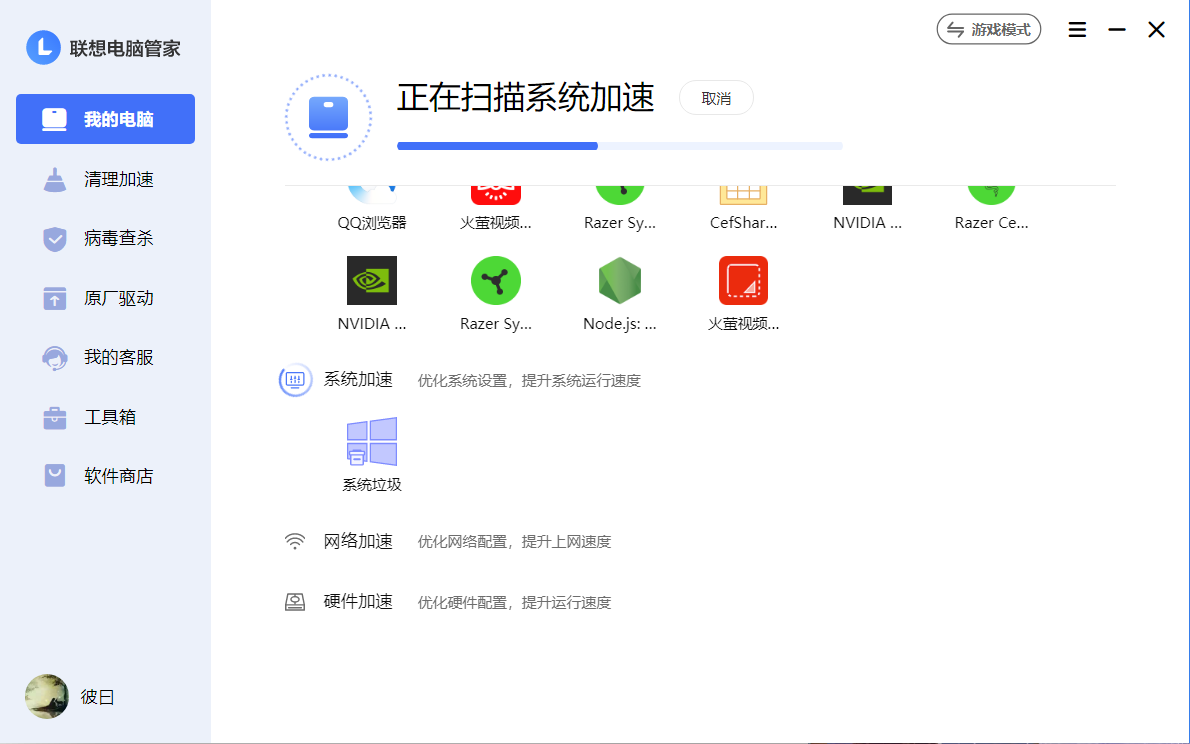Open 原厂驱动 from the sidebar
1190x744 pixels.
[x=105, y=298]
